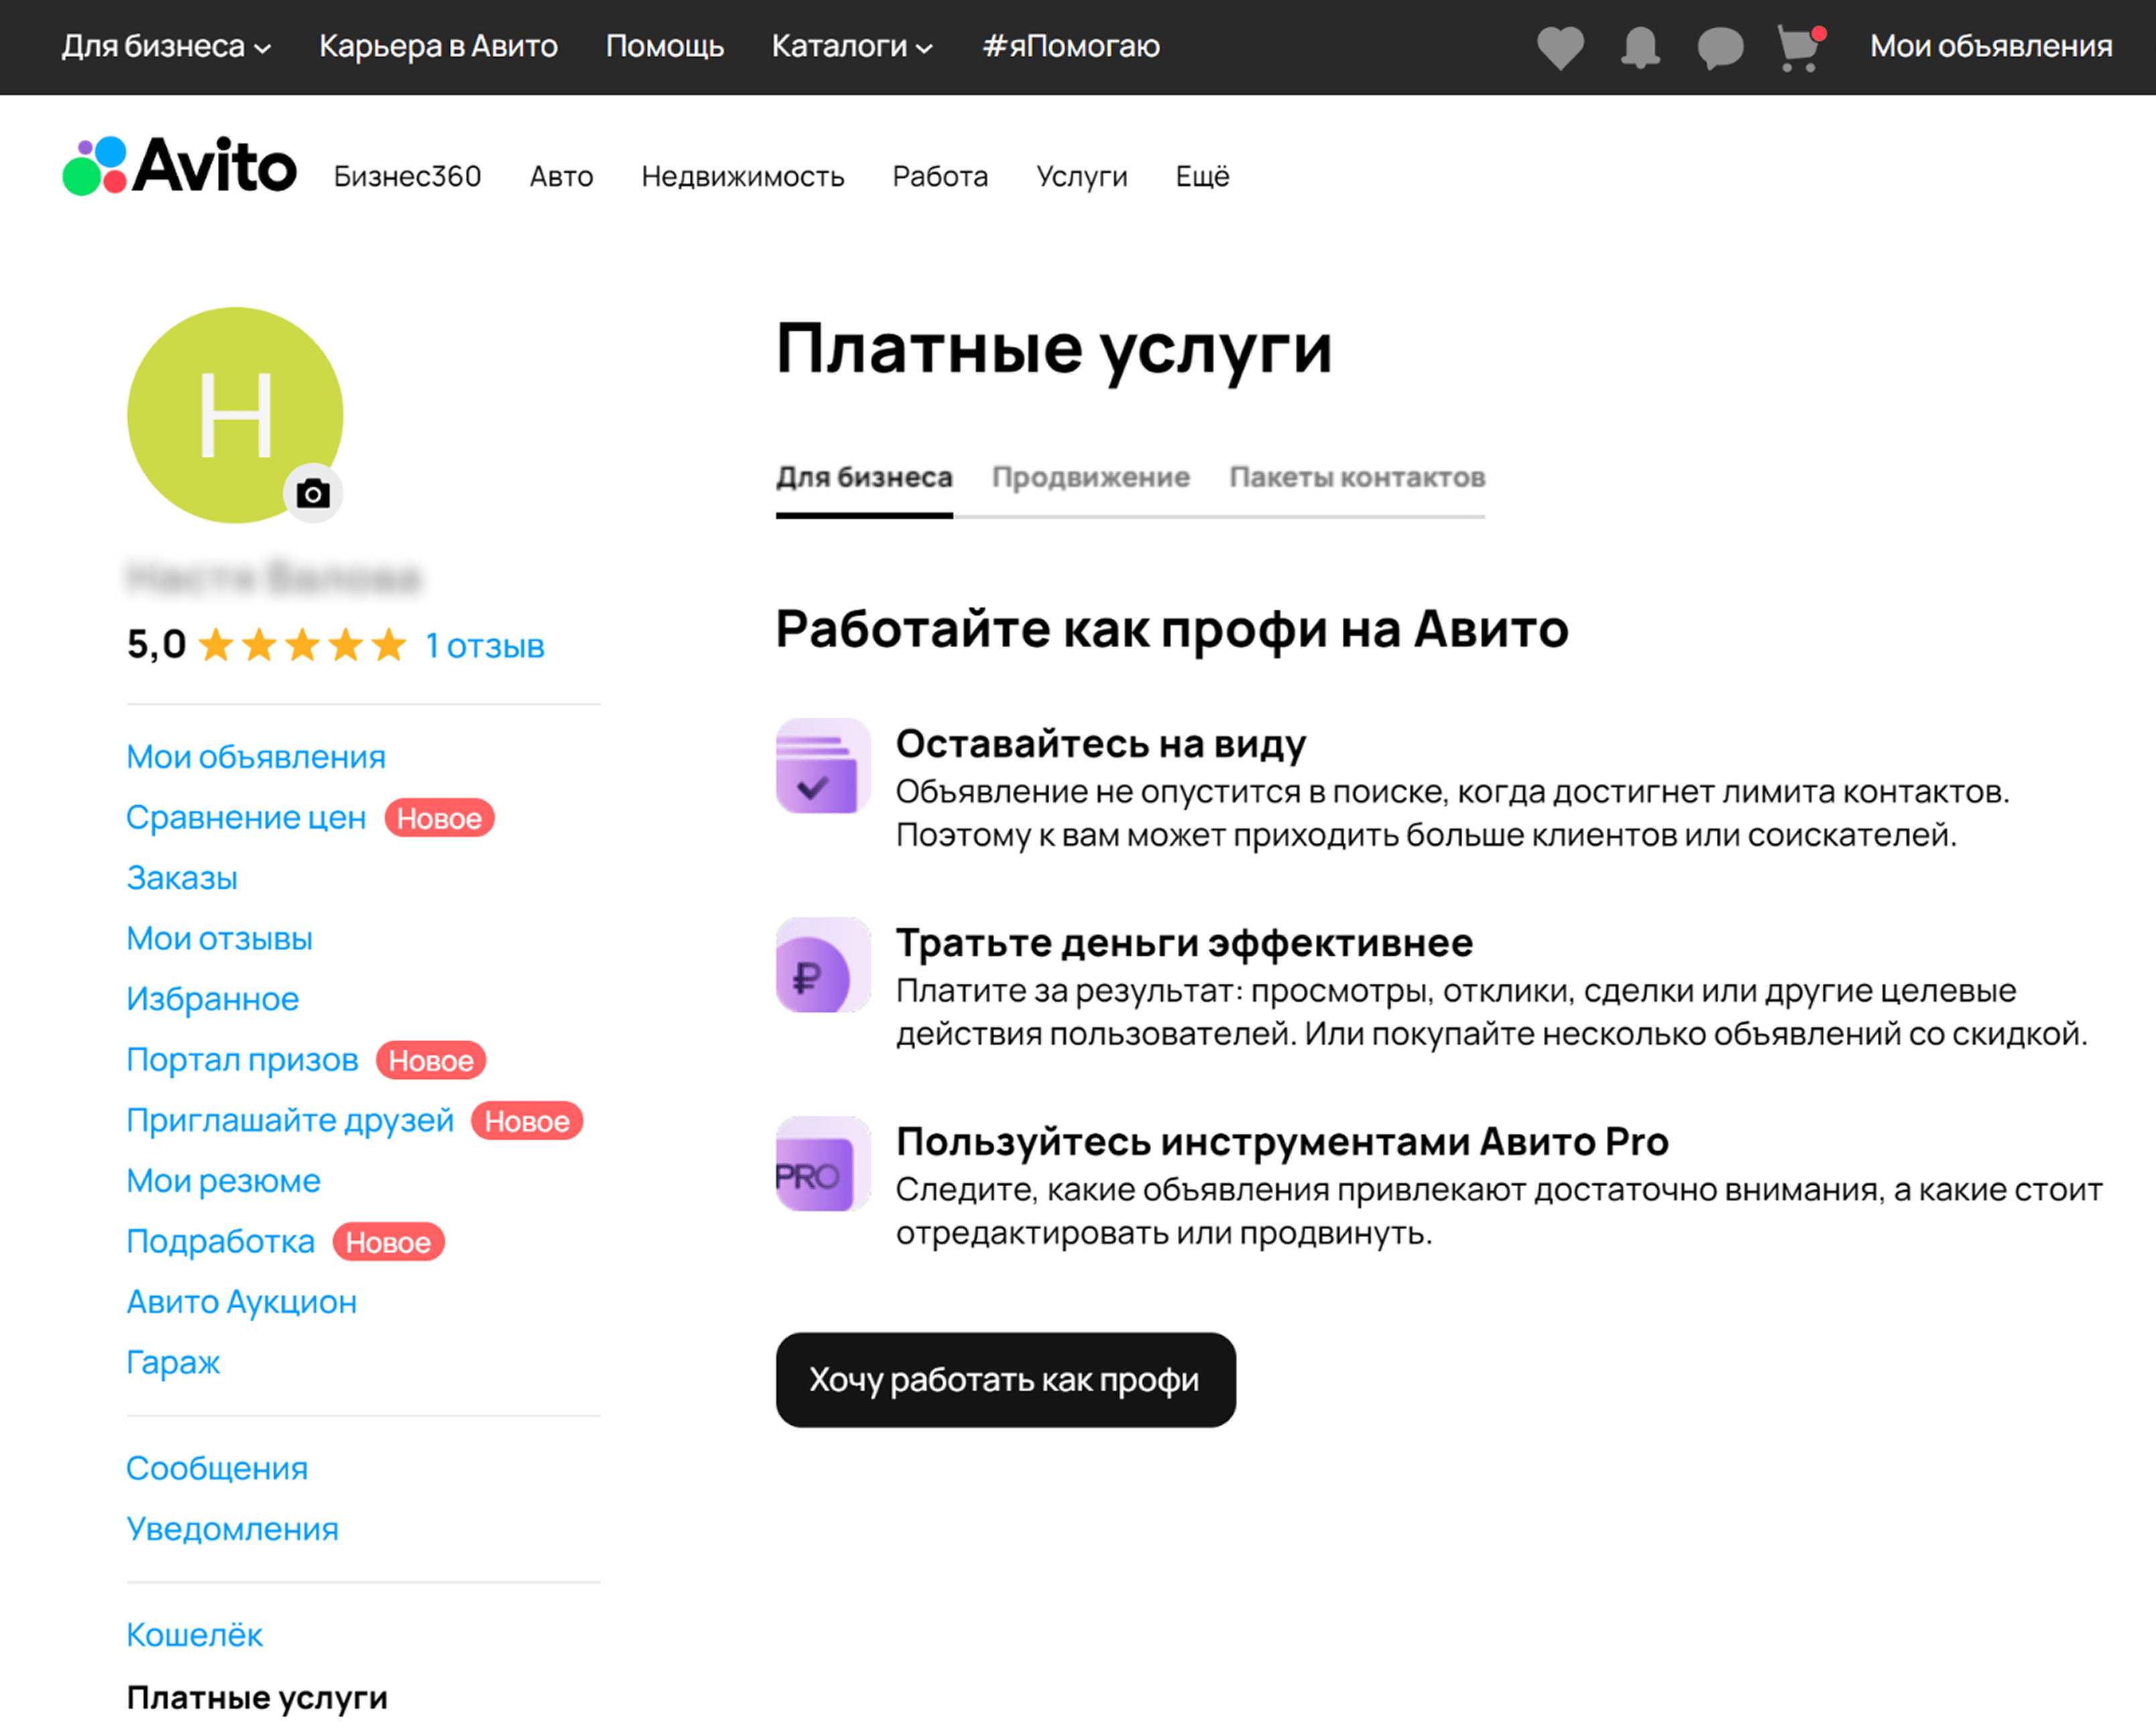Viewport: 2156px width, 1734px height.
Task: Select the Для бизнеса tab
Action: pyautogui.click(x=864, y=478)
